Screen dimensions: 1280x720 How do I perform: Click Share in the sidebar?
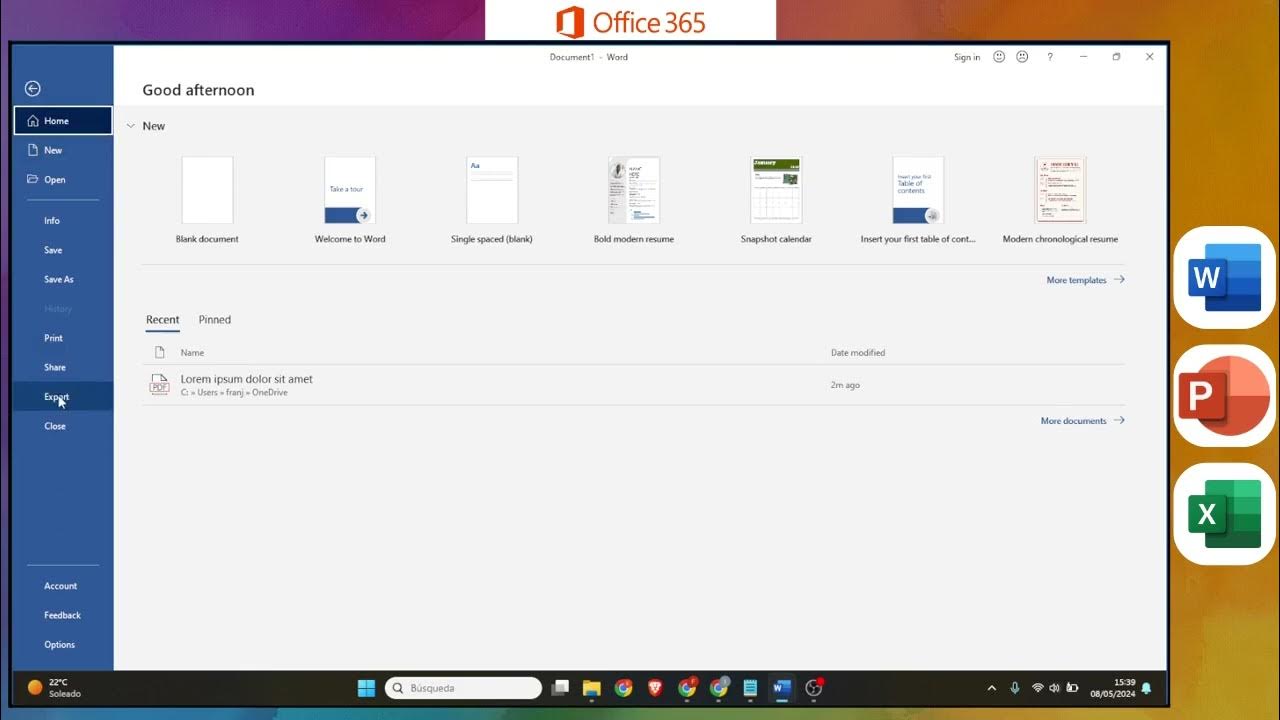click(x=63, y=367)
